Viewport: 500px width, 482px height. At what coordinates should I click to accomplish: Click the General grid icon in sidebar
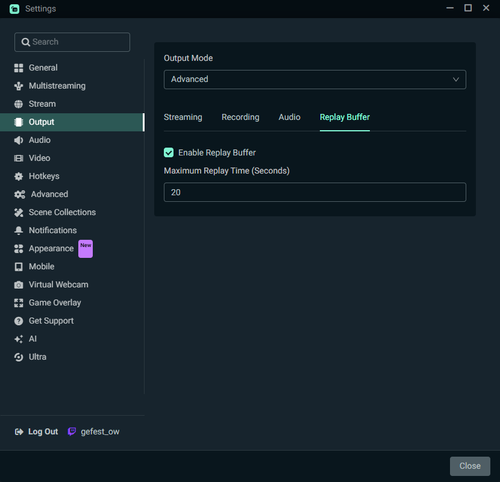tap(19, 68)
